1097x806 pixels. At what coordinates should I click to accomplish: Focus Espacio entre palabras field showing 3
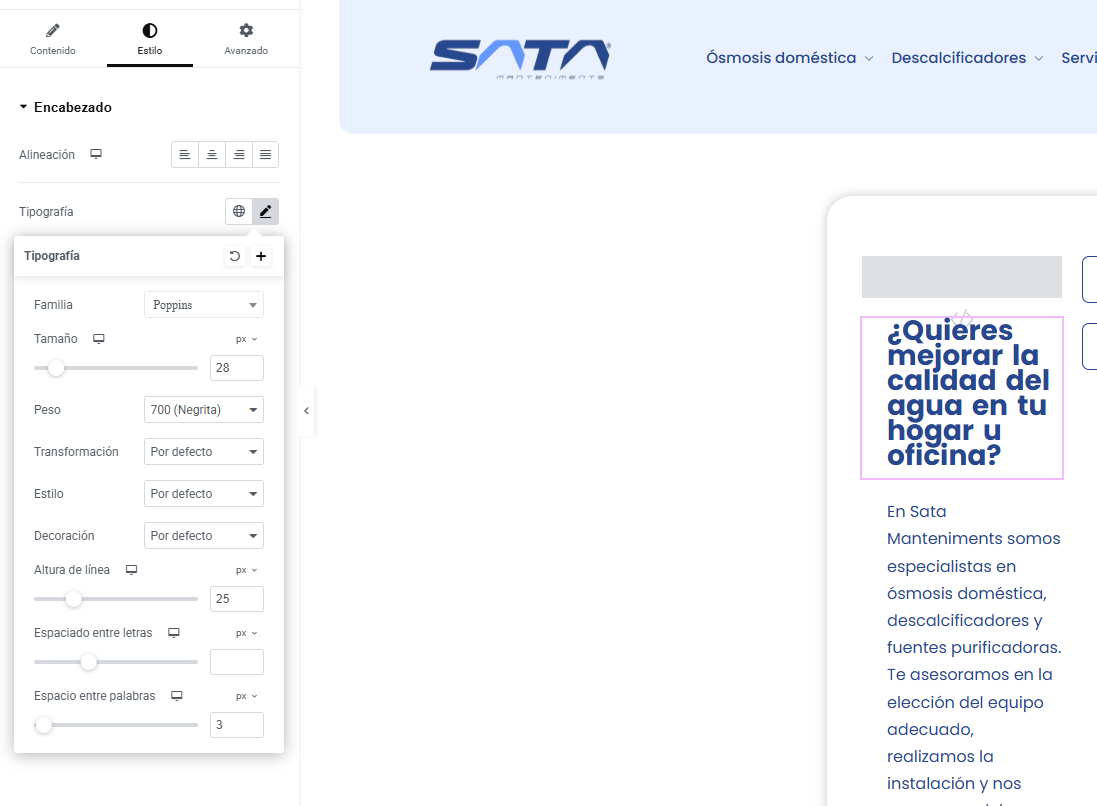[236, 725]
